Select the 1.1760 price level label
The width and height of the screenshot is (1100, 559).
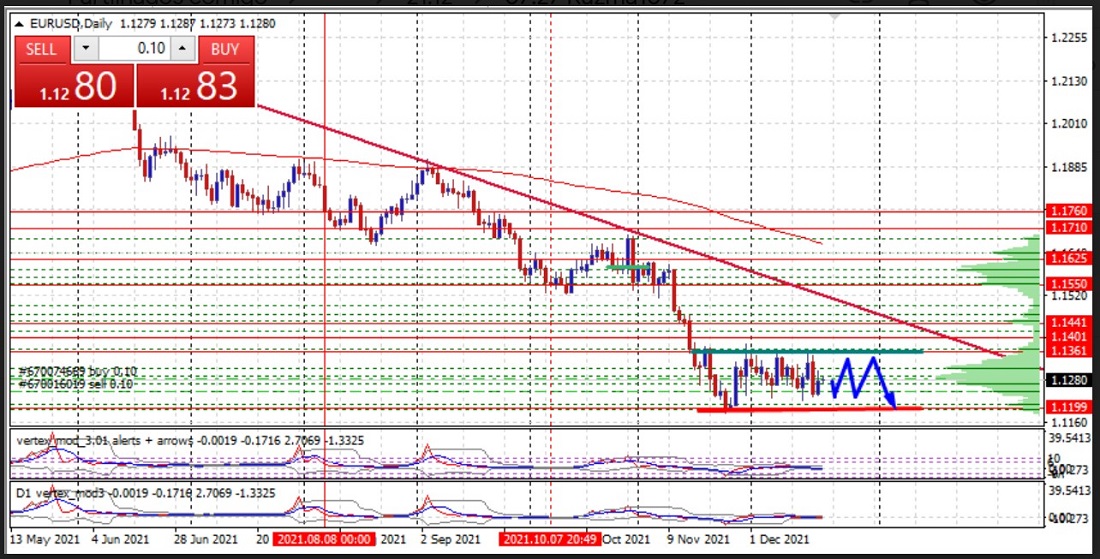pos(1068,212)
